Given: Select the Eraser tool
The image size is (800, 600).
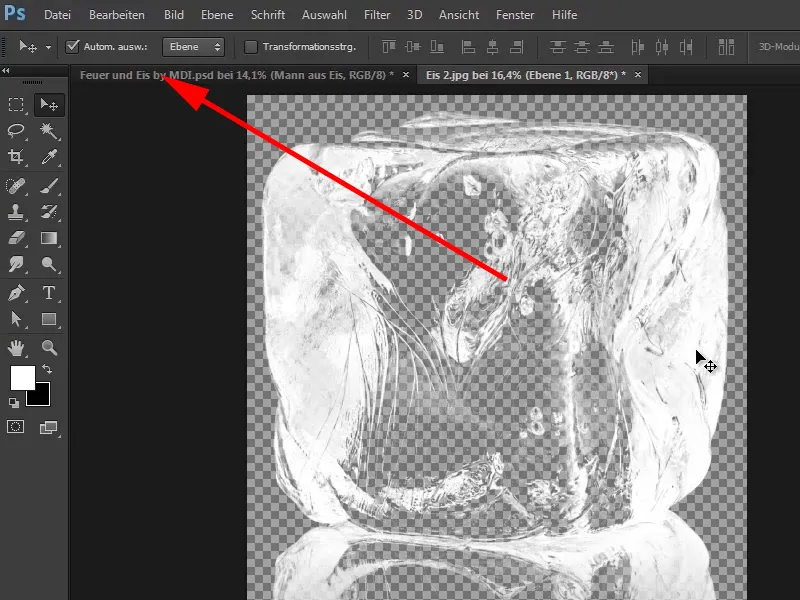Looking at the screenshot, I should 16,238.
